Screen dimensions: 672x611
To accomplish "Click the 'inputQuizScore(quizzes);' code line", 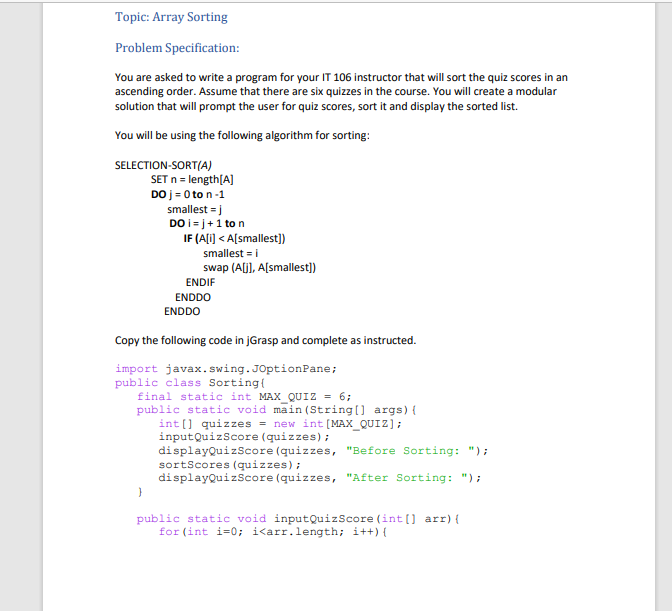I will [x=244, y=437].
